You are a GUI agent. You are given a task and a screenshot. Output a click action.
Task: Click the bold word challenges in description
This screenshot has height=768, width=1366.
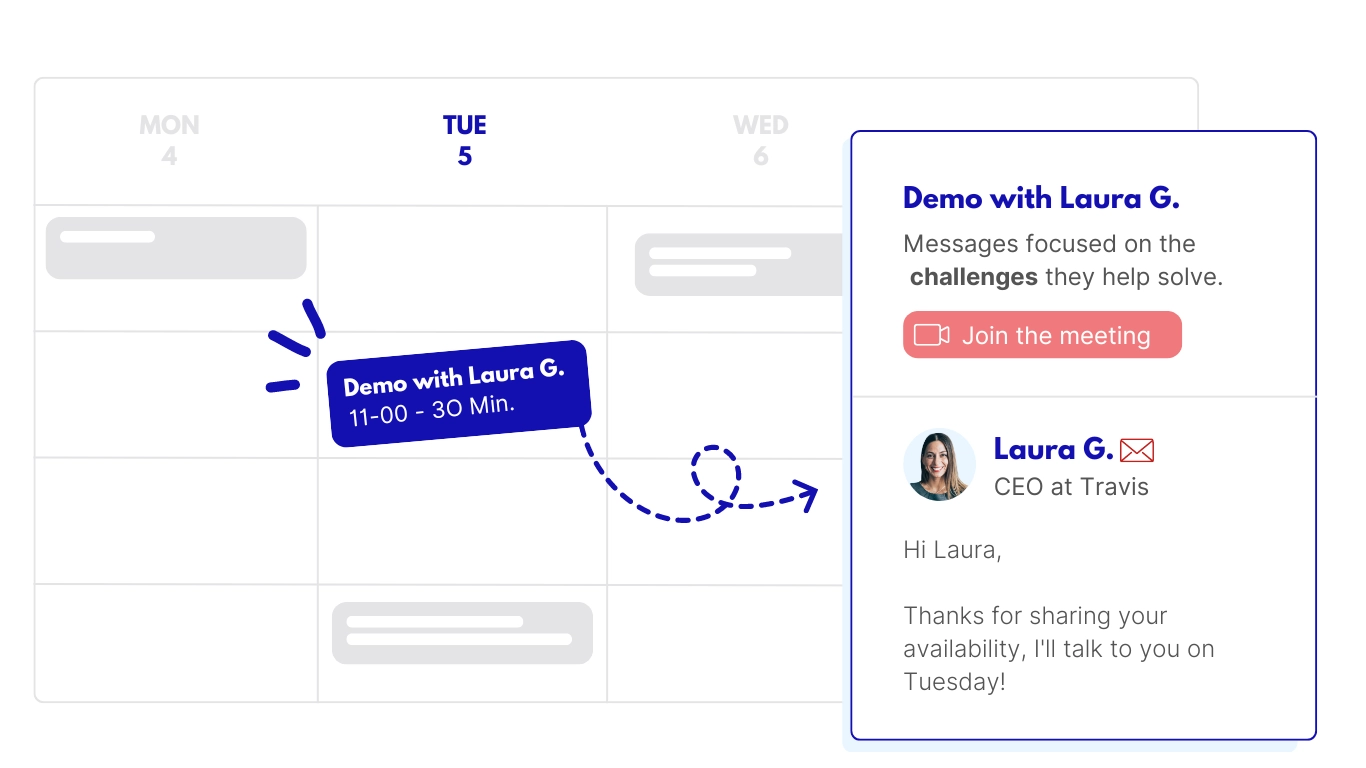[973, 277]
